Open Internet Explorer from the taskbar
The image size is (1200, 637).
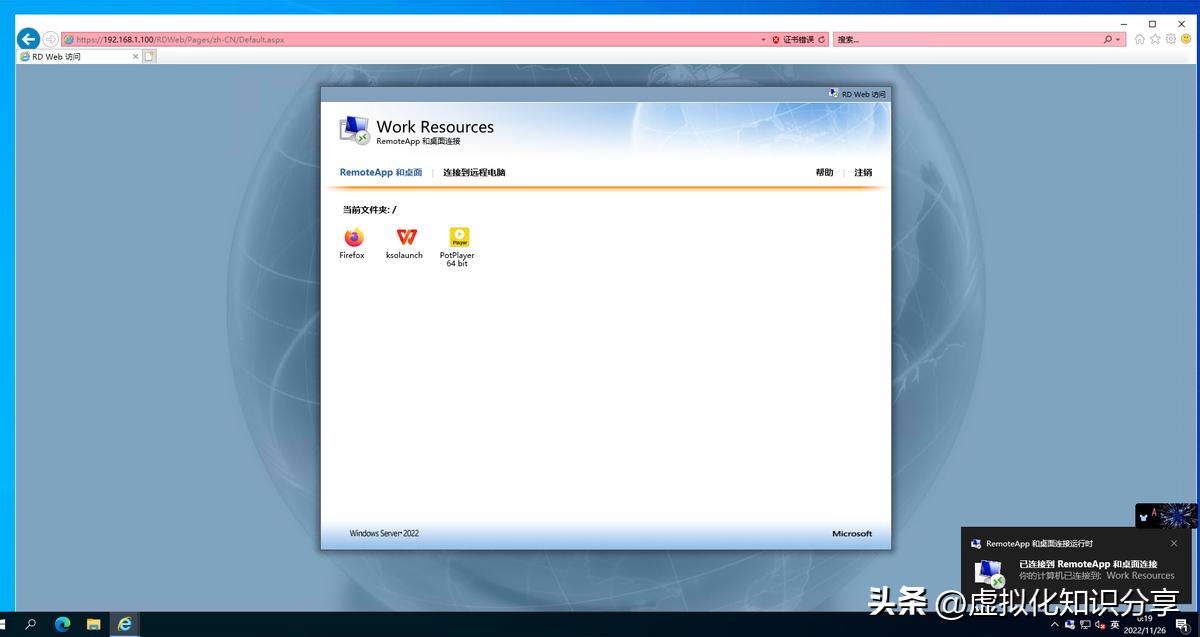pyautogui.click(x=125, y=624)
